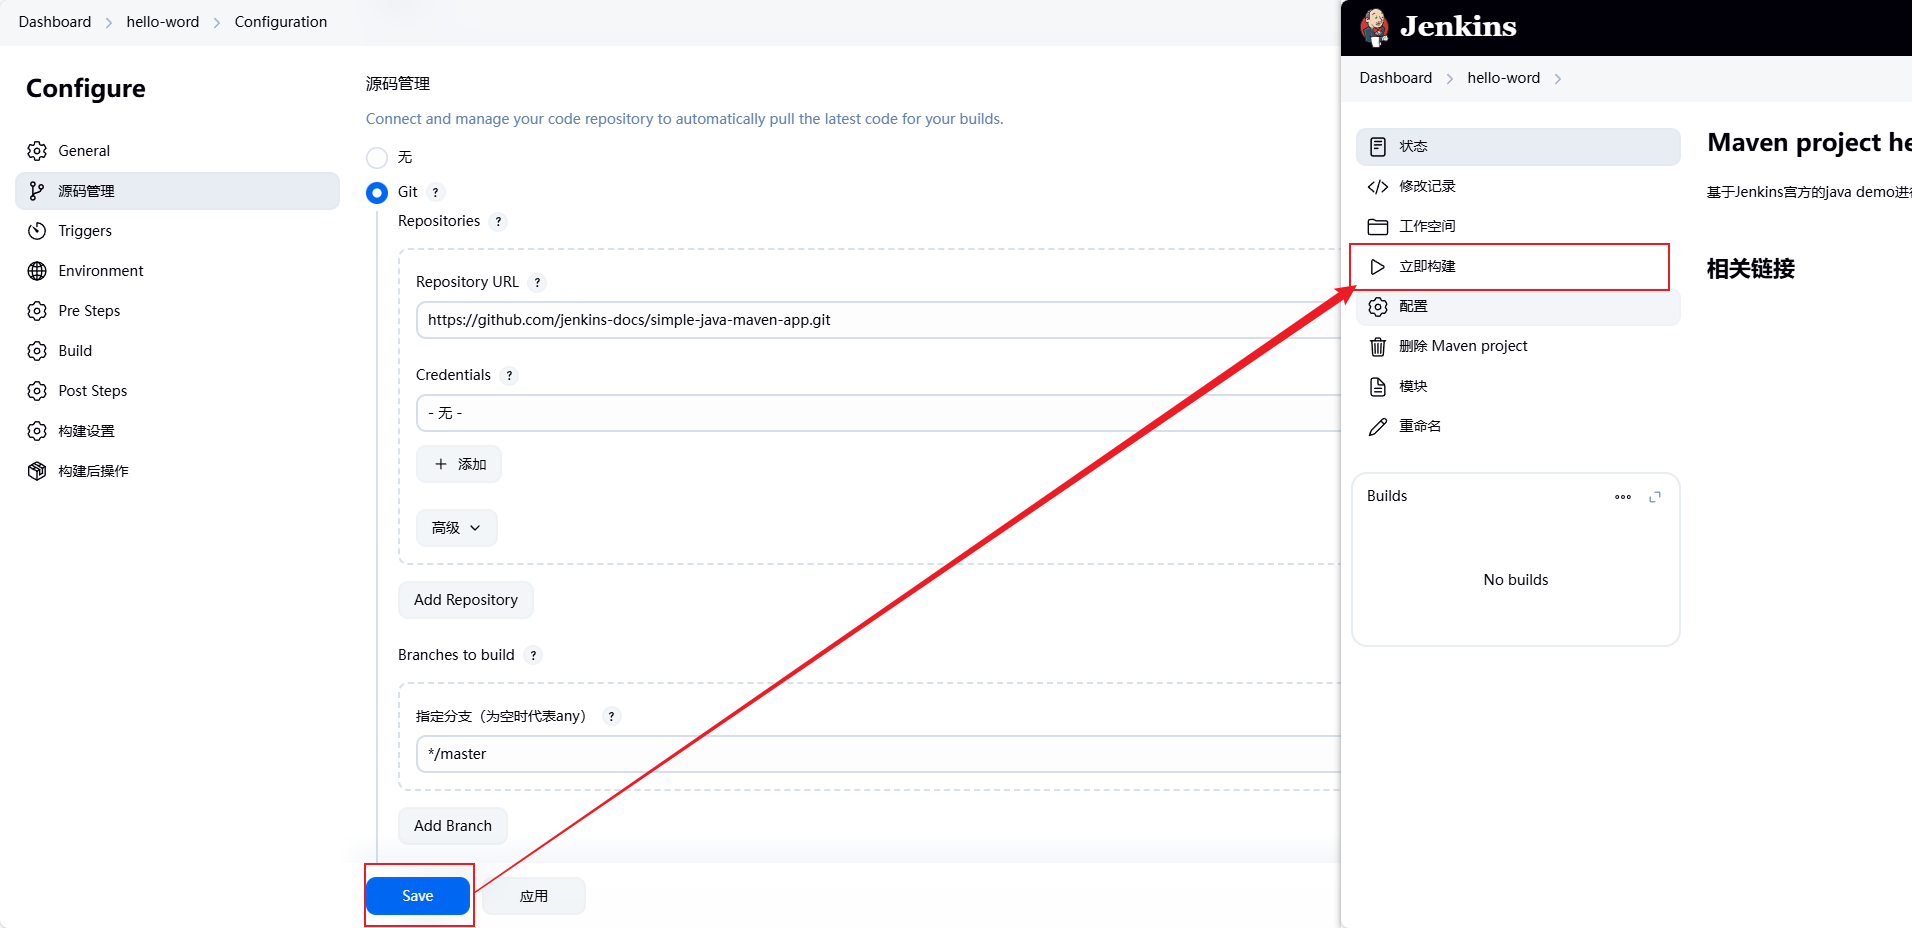Click the 构建后操作 box icon

tap(37, 471)
